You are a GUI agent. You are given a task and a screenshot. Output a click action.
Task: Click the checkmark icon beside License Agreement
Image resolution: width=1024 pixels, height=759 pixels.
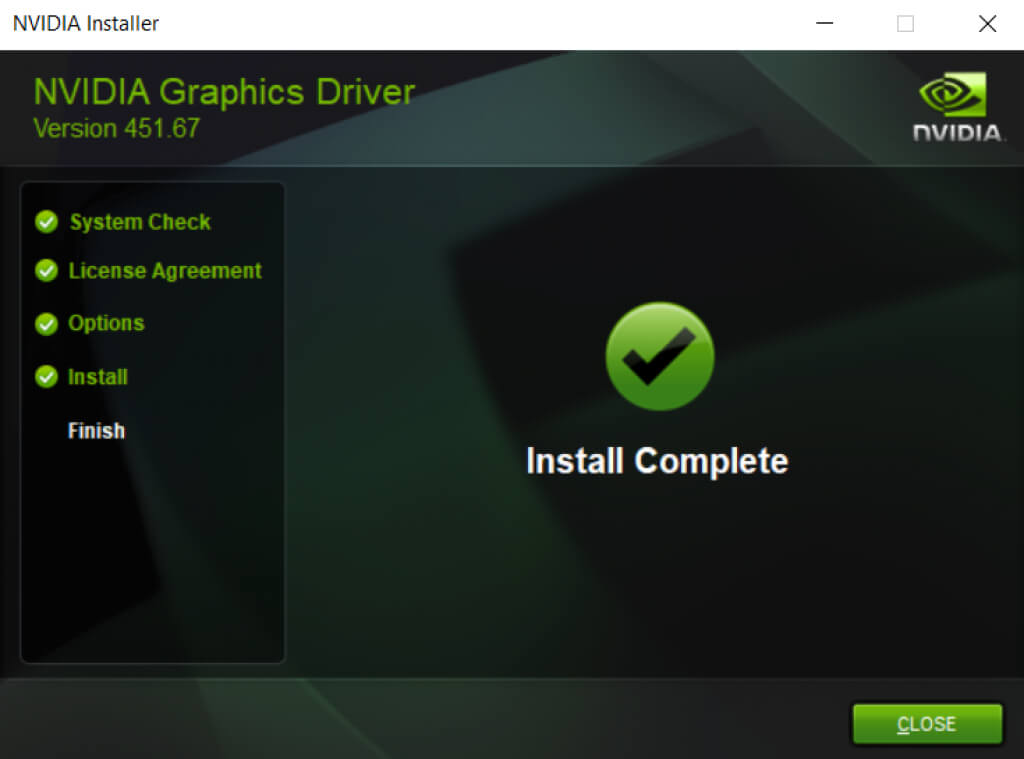(x=46, y=271)
